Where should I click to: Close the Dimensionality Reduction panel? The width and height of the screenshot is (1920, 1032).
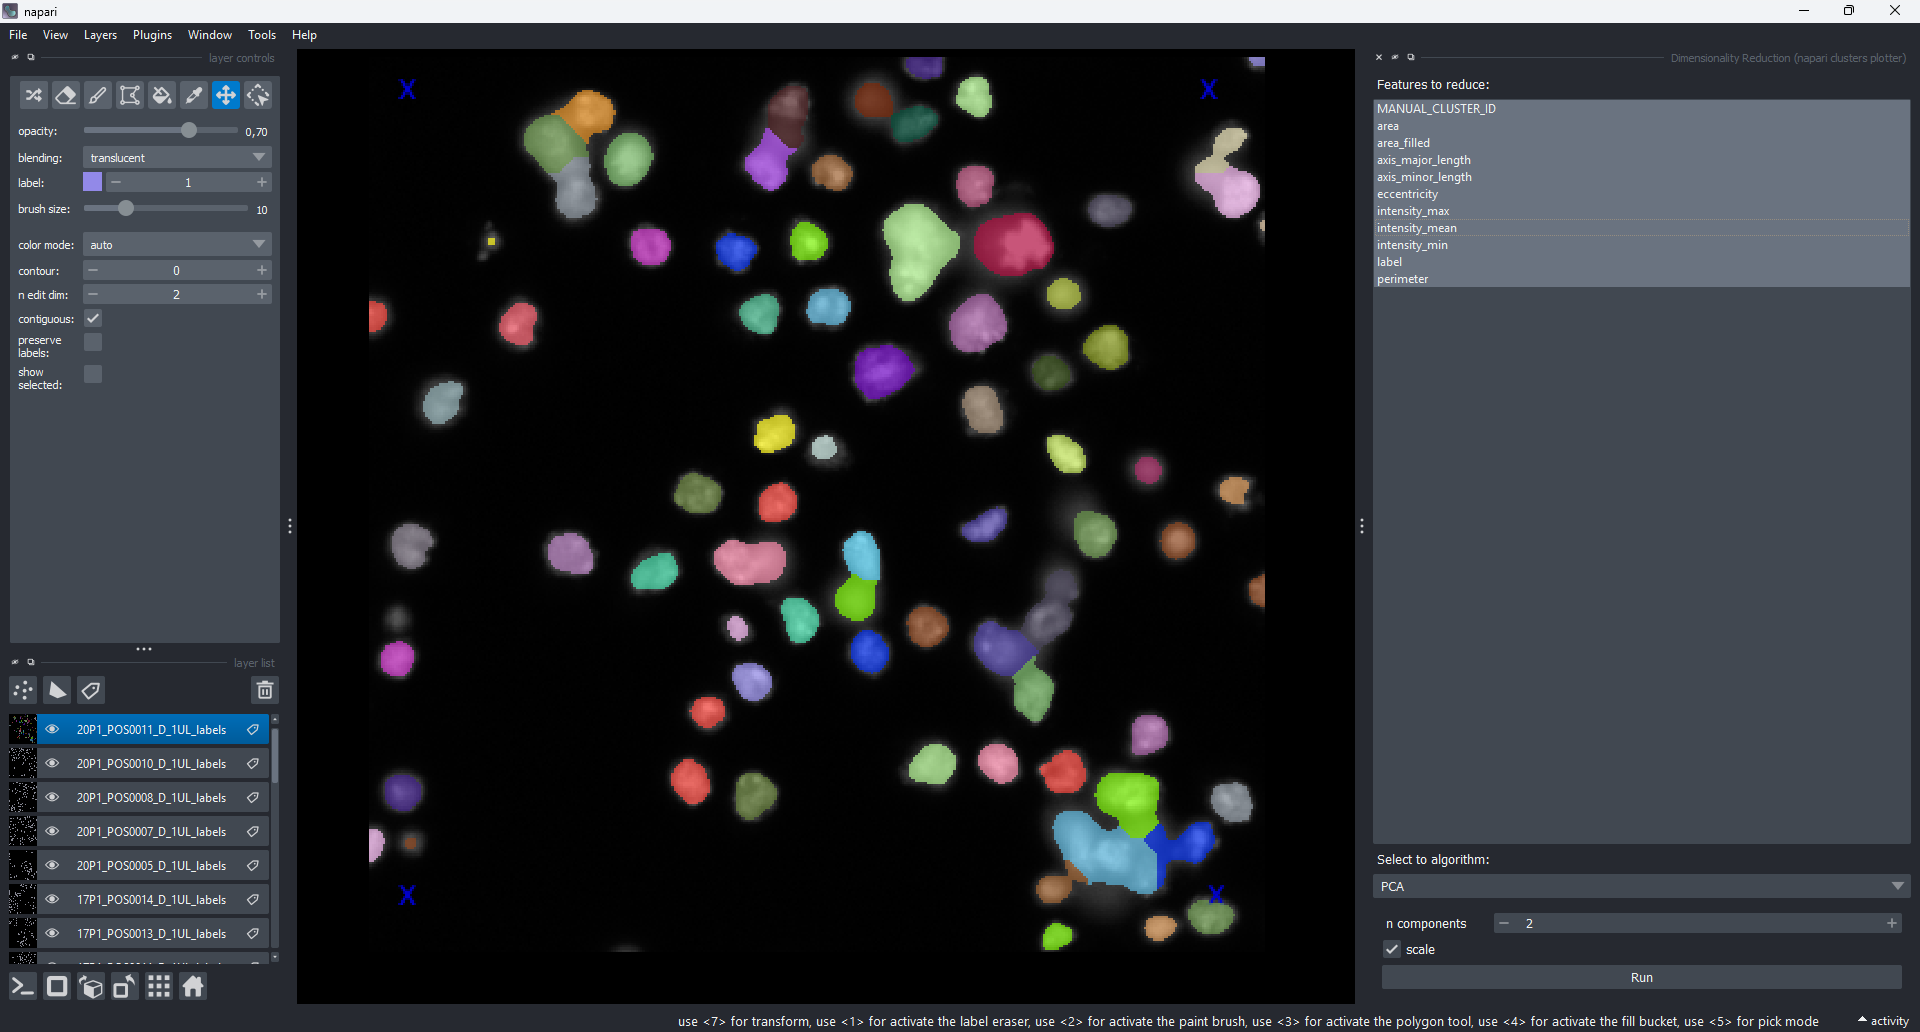point(1379,57)
